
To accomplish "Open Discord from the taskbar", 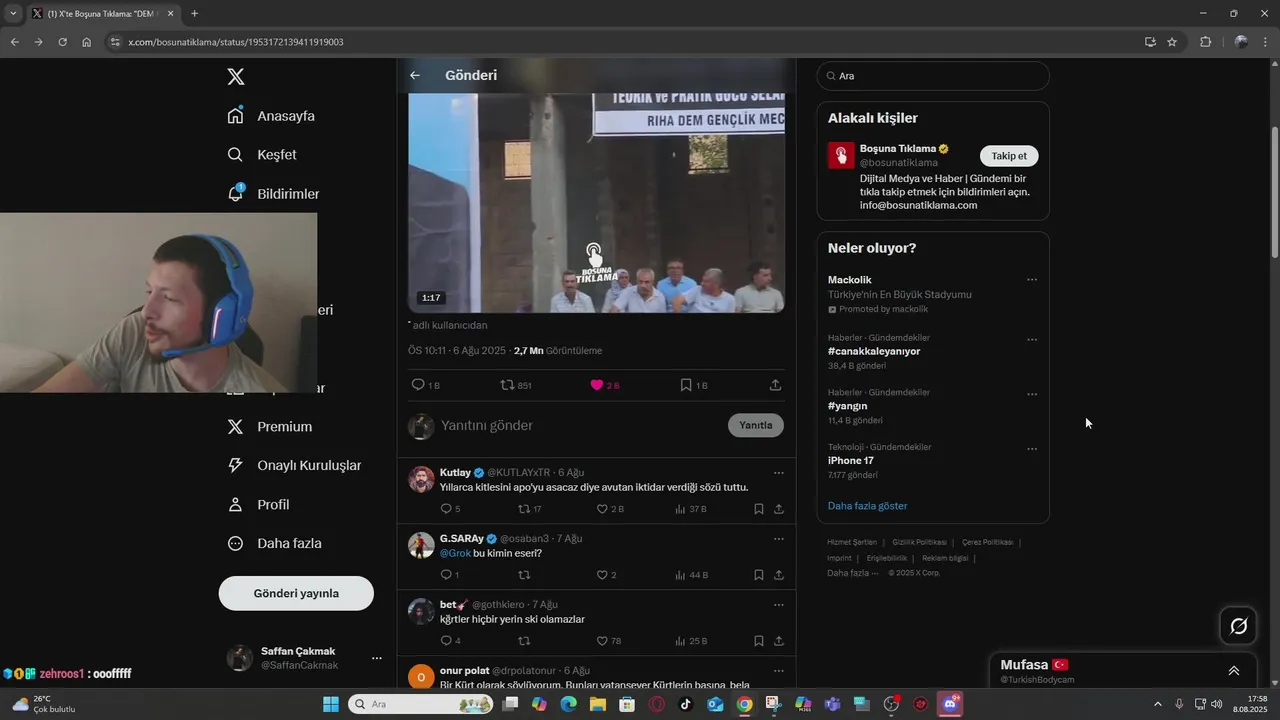I will click(x=950, y=704).
